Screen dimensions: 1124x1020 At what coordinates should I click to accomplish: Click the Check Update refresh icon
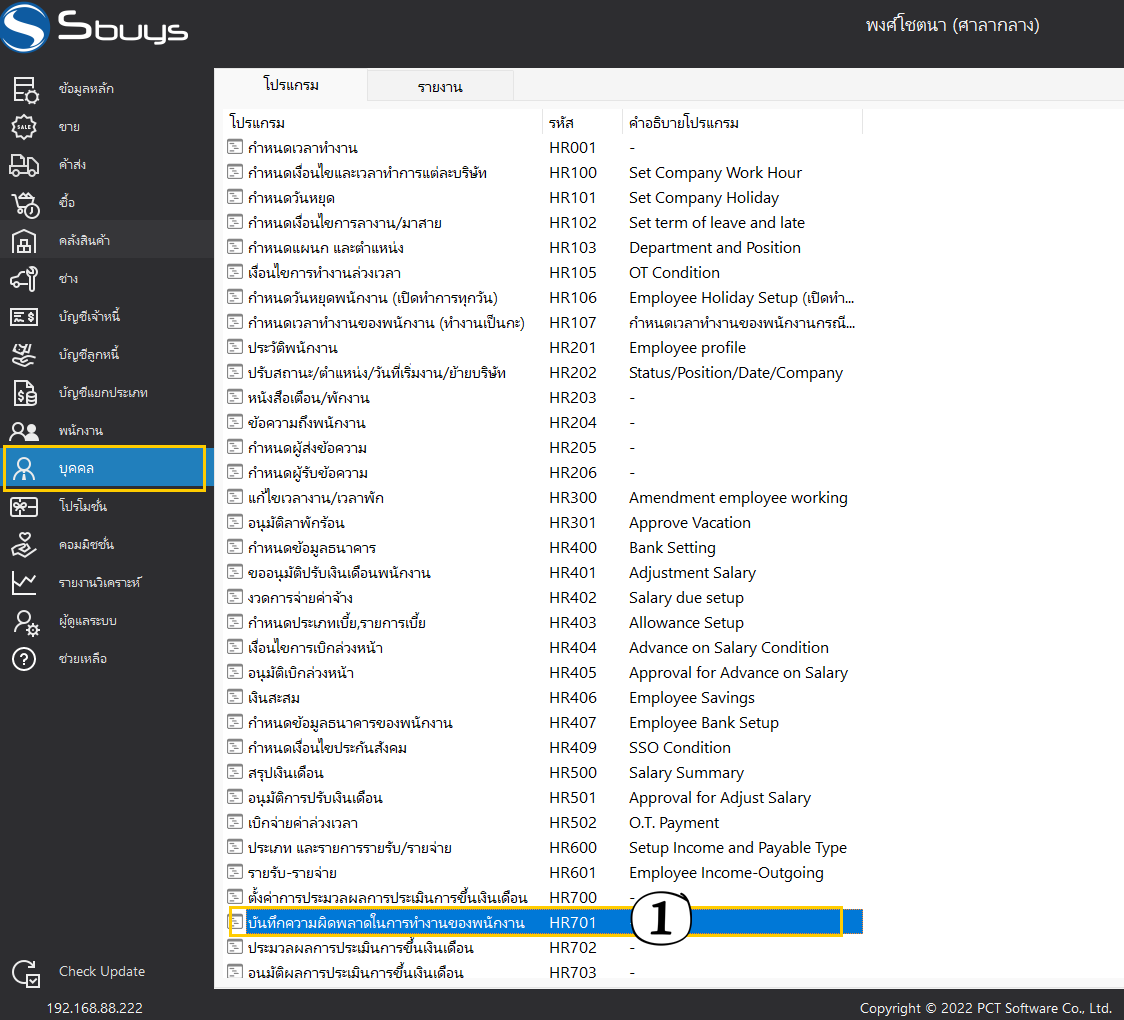pyautogui.click(x=26, y=973)
